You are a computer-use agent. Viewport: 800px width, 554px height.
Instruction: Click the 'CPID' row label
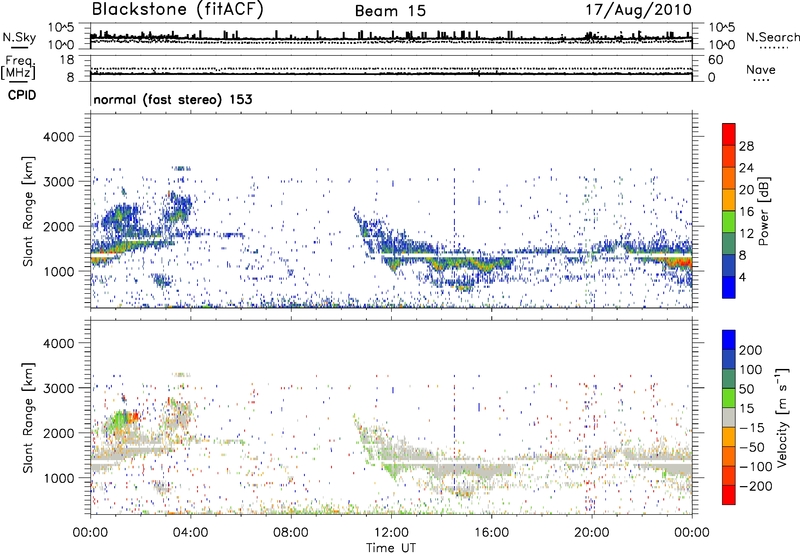coord(22,95)
